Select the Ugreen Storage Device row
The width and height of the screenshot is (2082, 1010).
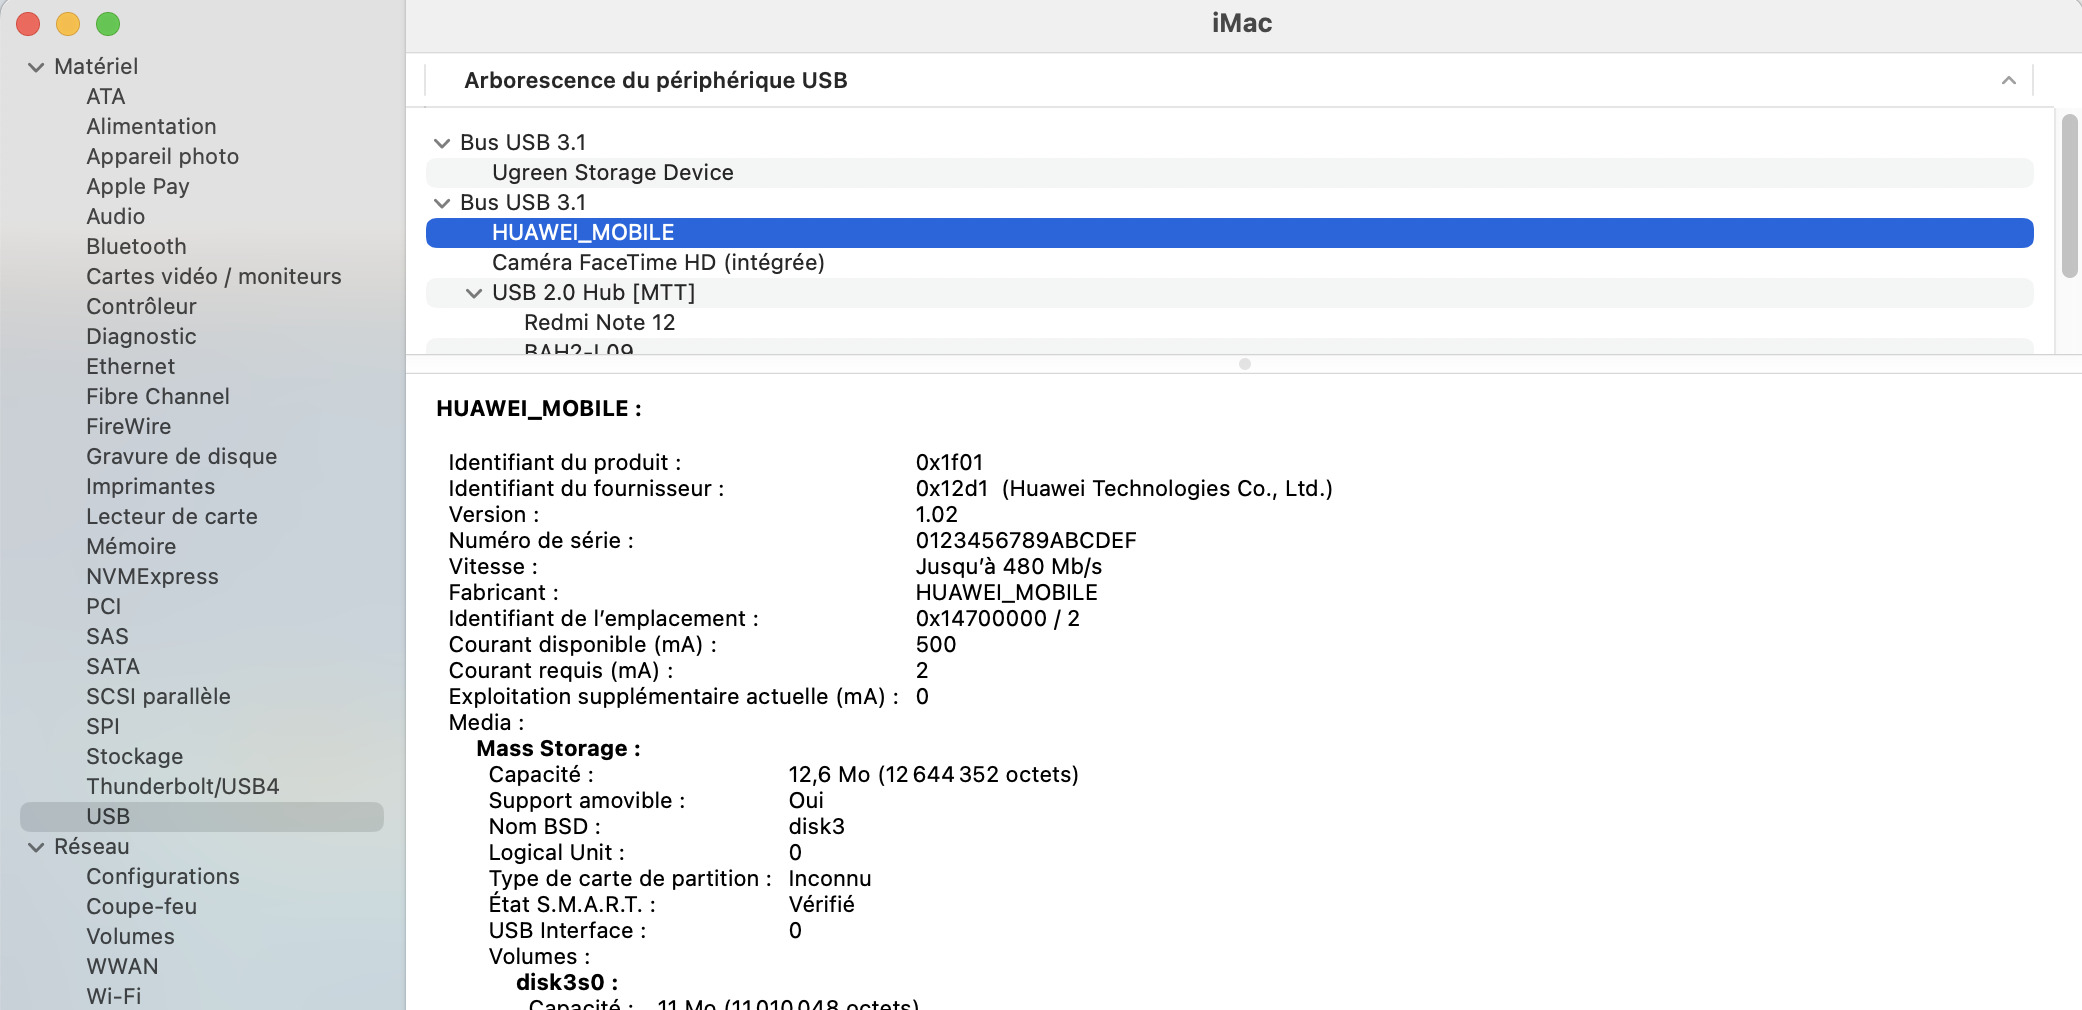pyautogui.click(x=1229, y=172)
